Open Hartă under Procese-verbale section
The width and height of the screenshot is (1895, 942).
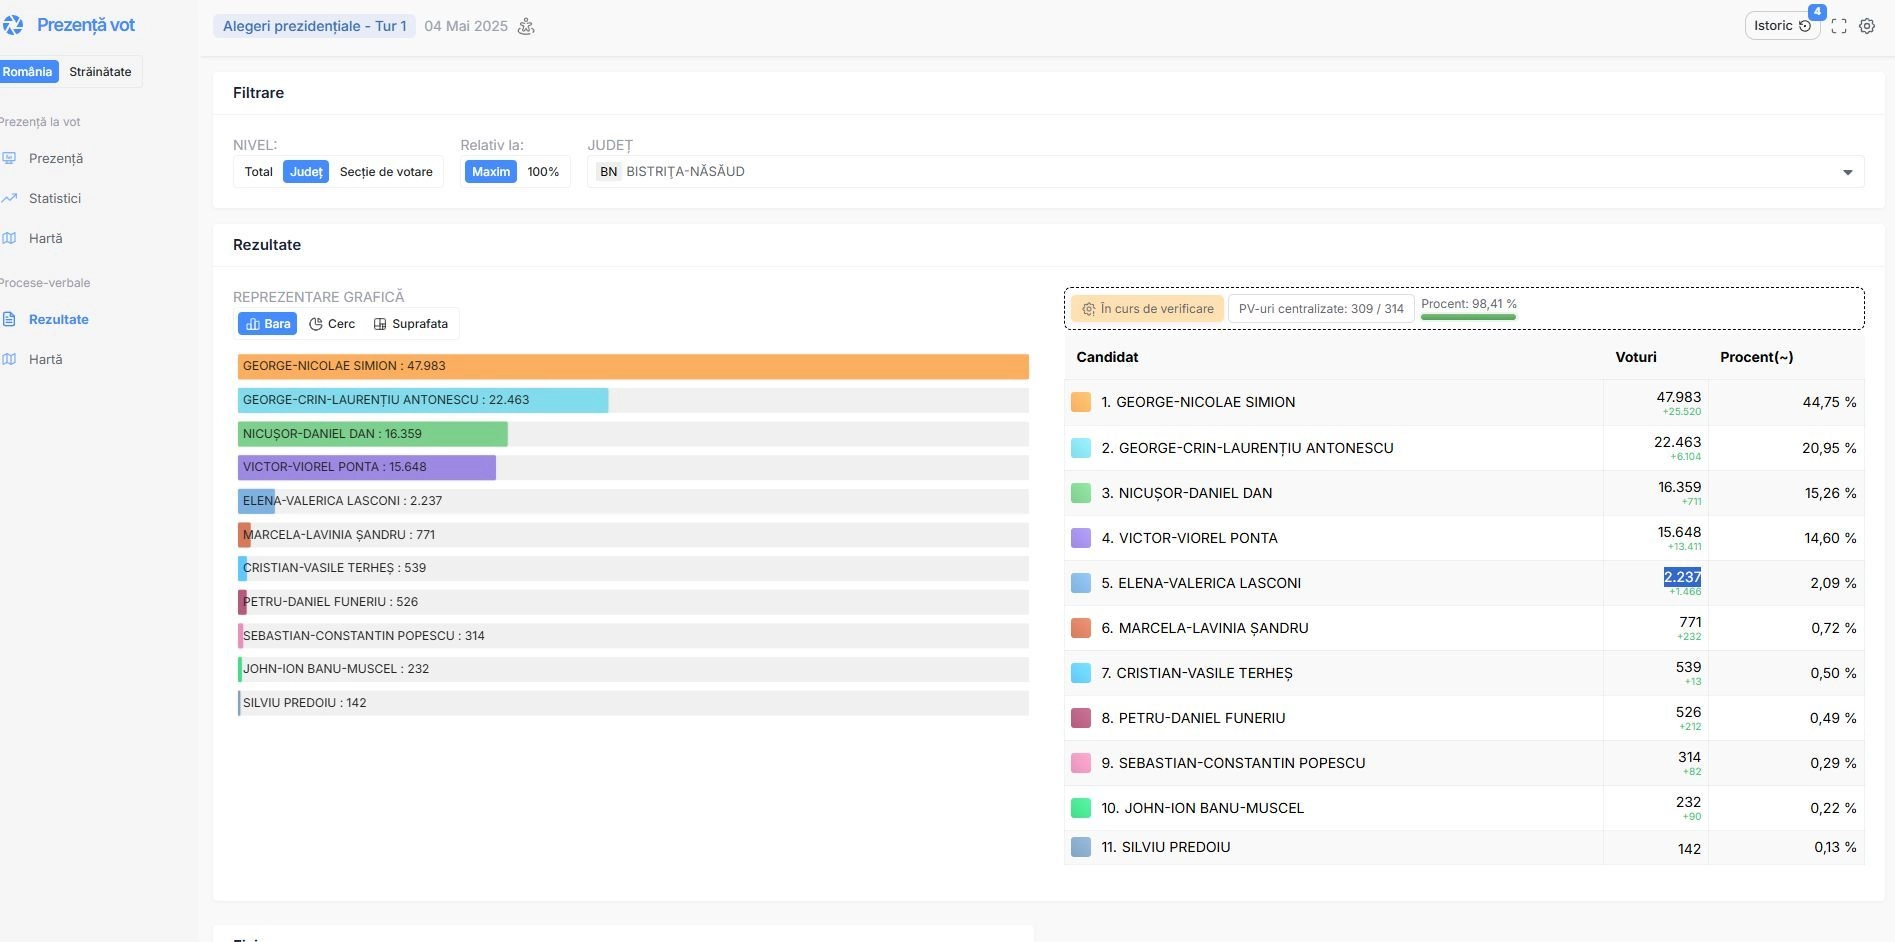click(45, 359)
